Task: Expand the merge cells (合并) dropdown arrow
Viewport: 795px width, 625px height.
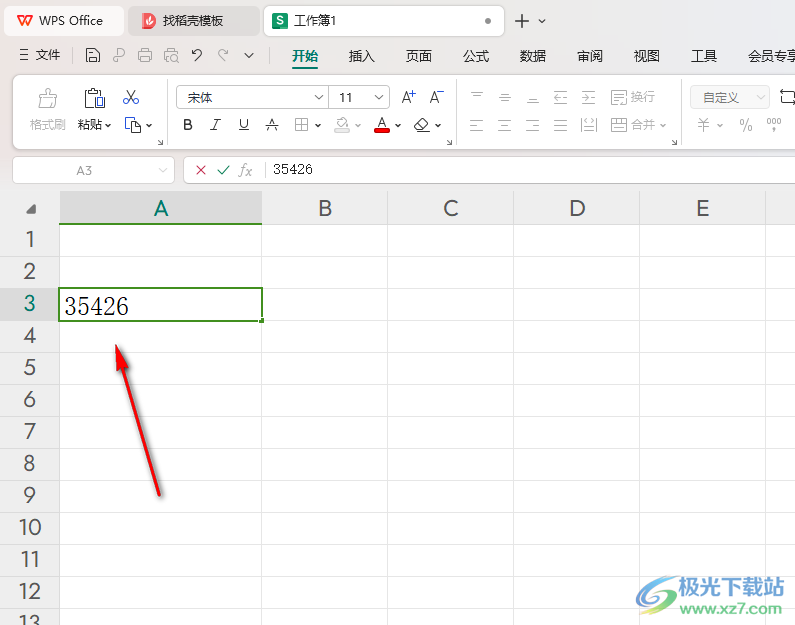Action: tap(663, 125)
